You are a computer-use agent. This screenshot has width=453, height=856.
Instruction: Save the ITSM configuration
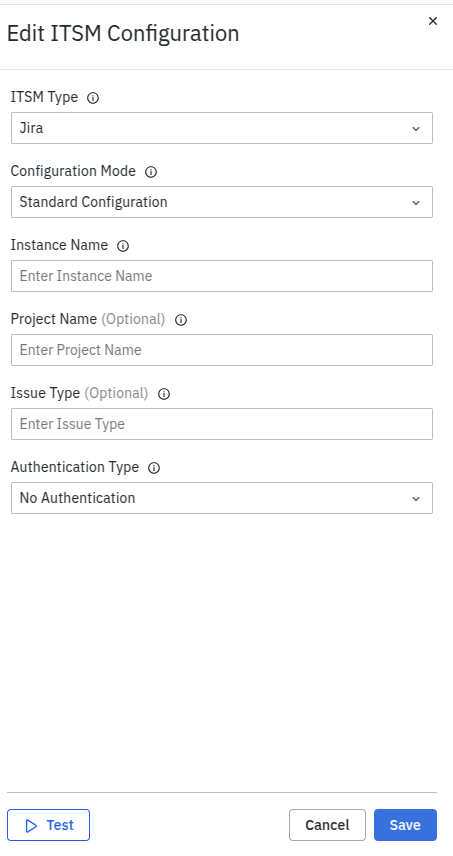pos(406,825)
